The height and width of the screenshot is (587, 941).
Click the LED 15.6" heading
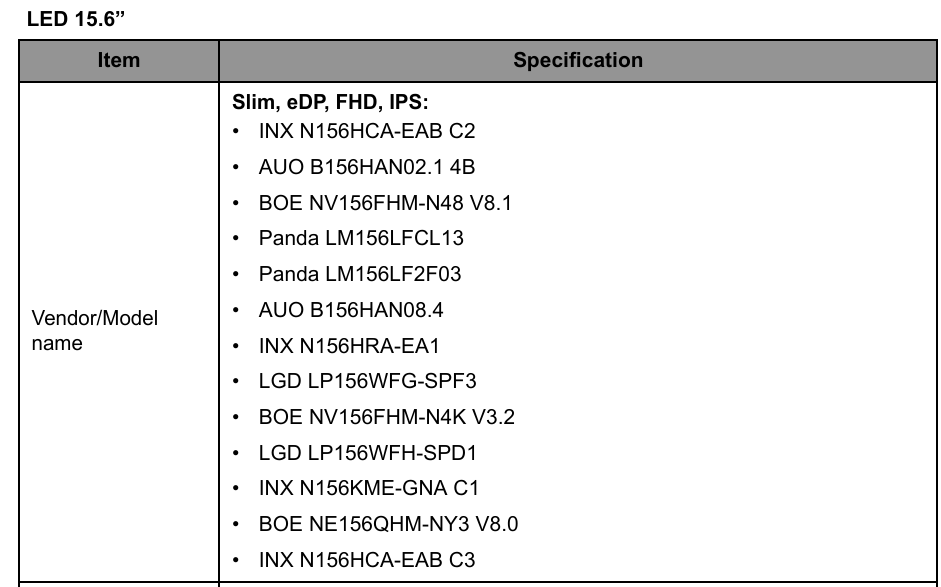(76, 19)
